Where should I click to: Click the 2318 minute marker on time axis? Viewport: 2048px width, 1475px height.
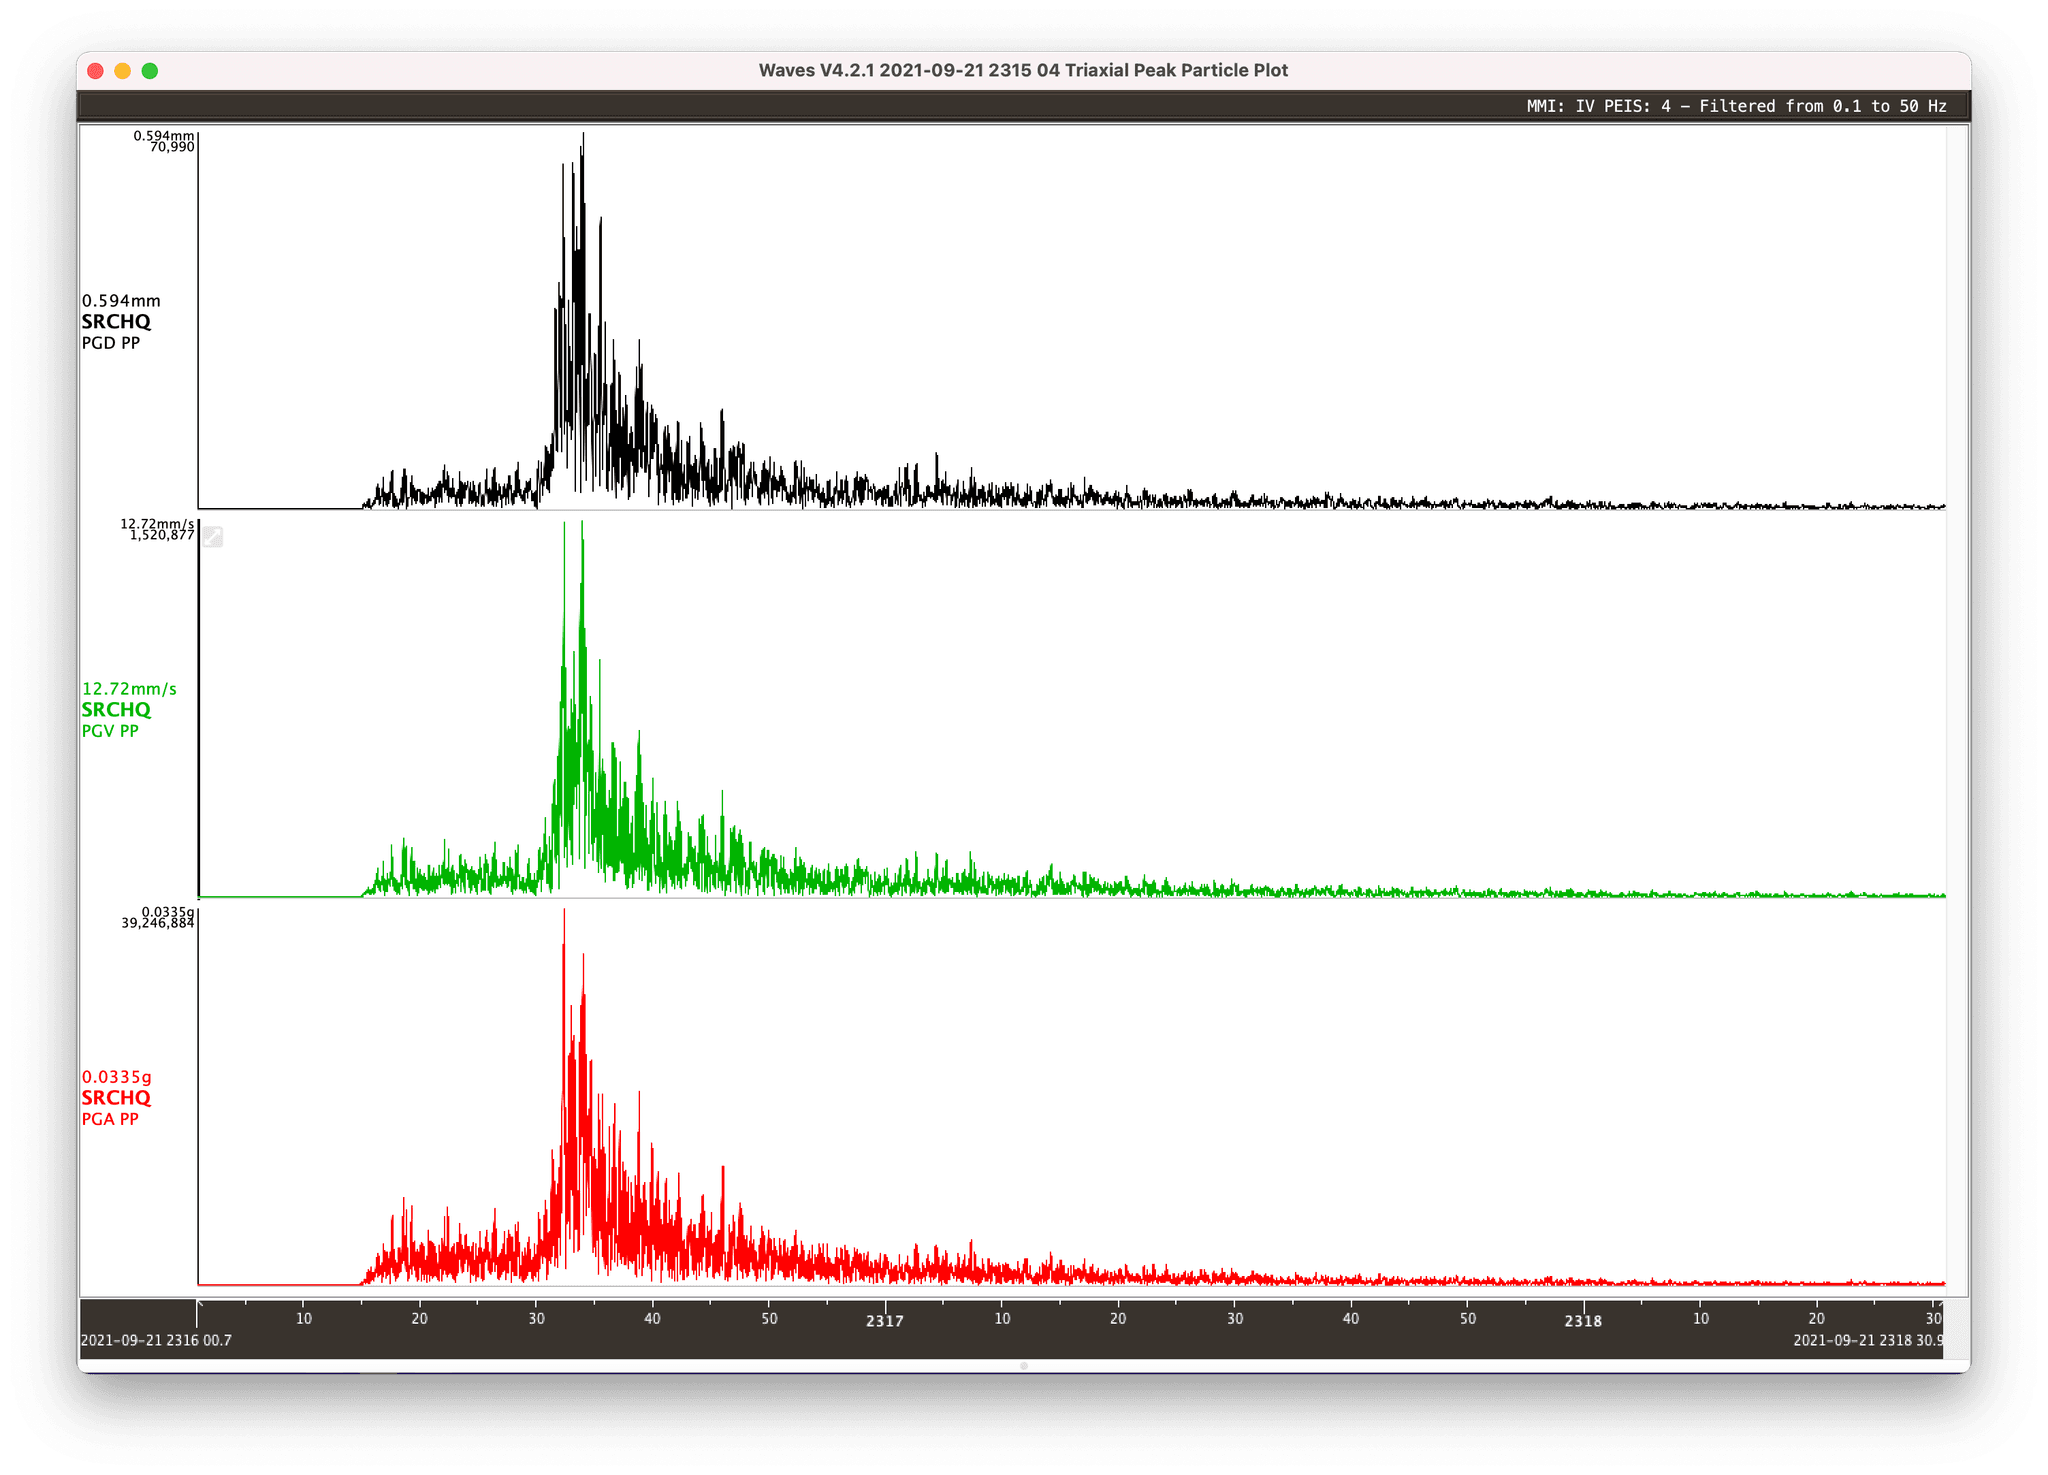tap(1584, 1321)
